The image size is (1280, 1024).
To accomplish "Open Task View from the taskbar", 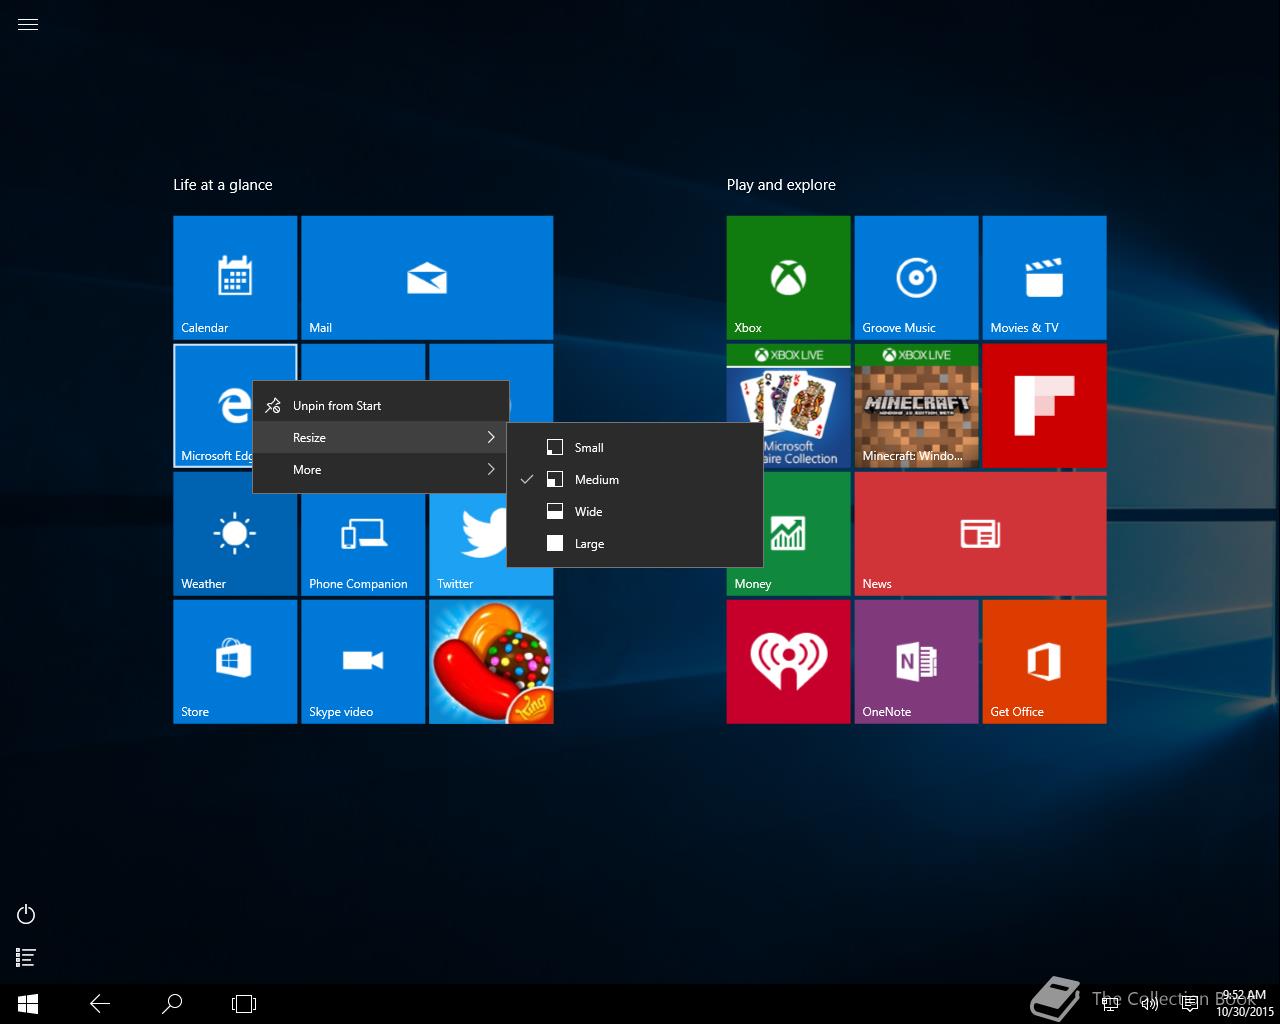I will [x=244, y=1004].
